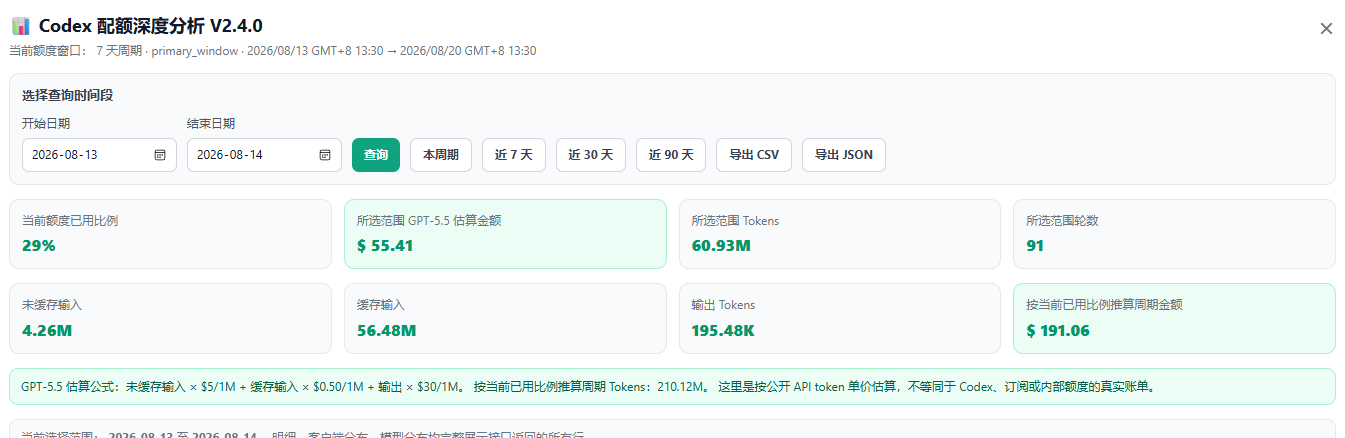Click the 所选范围轮数 value 91
The image size is (1345, 438).
[1035, 245]
